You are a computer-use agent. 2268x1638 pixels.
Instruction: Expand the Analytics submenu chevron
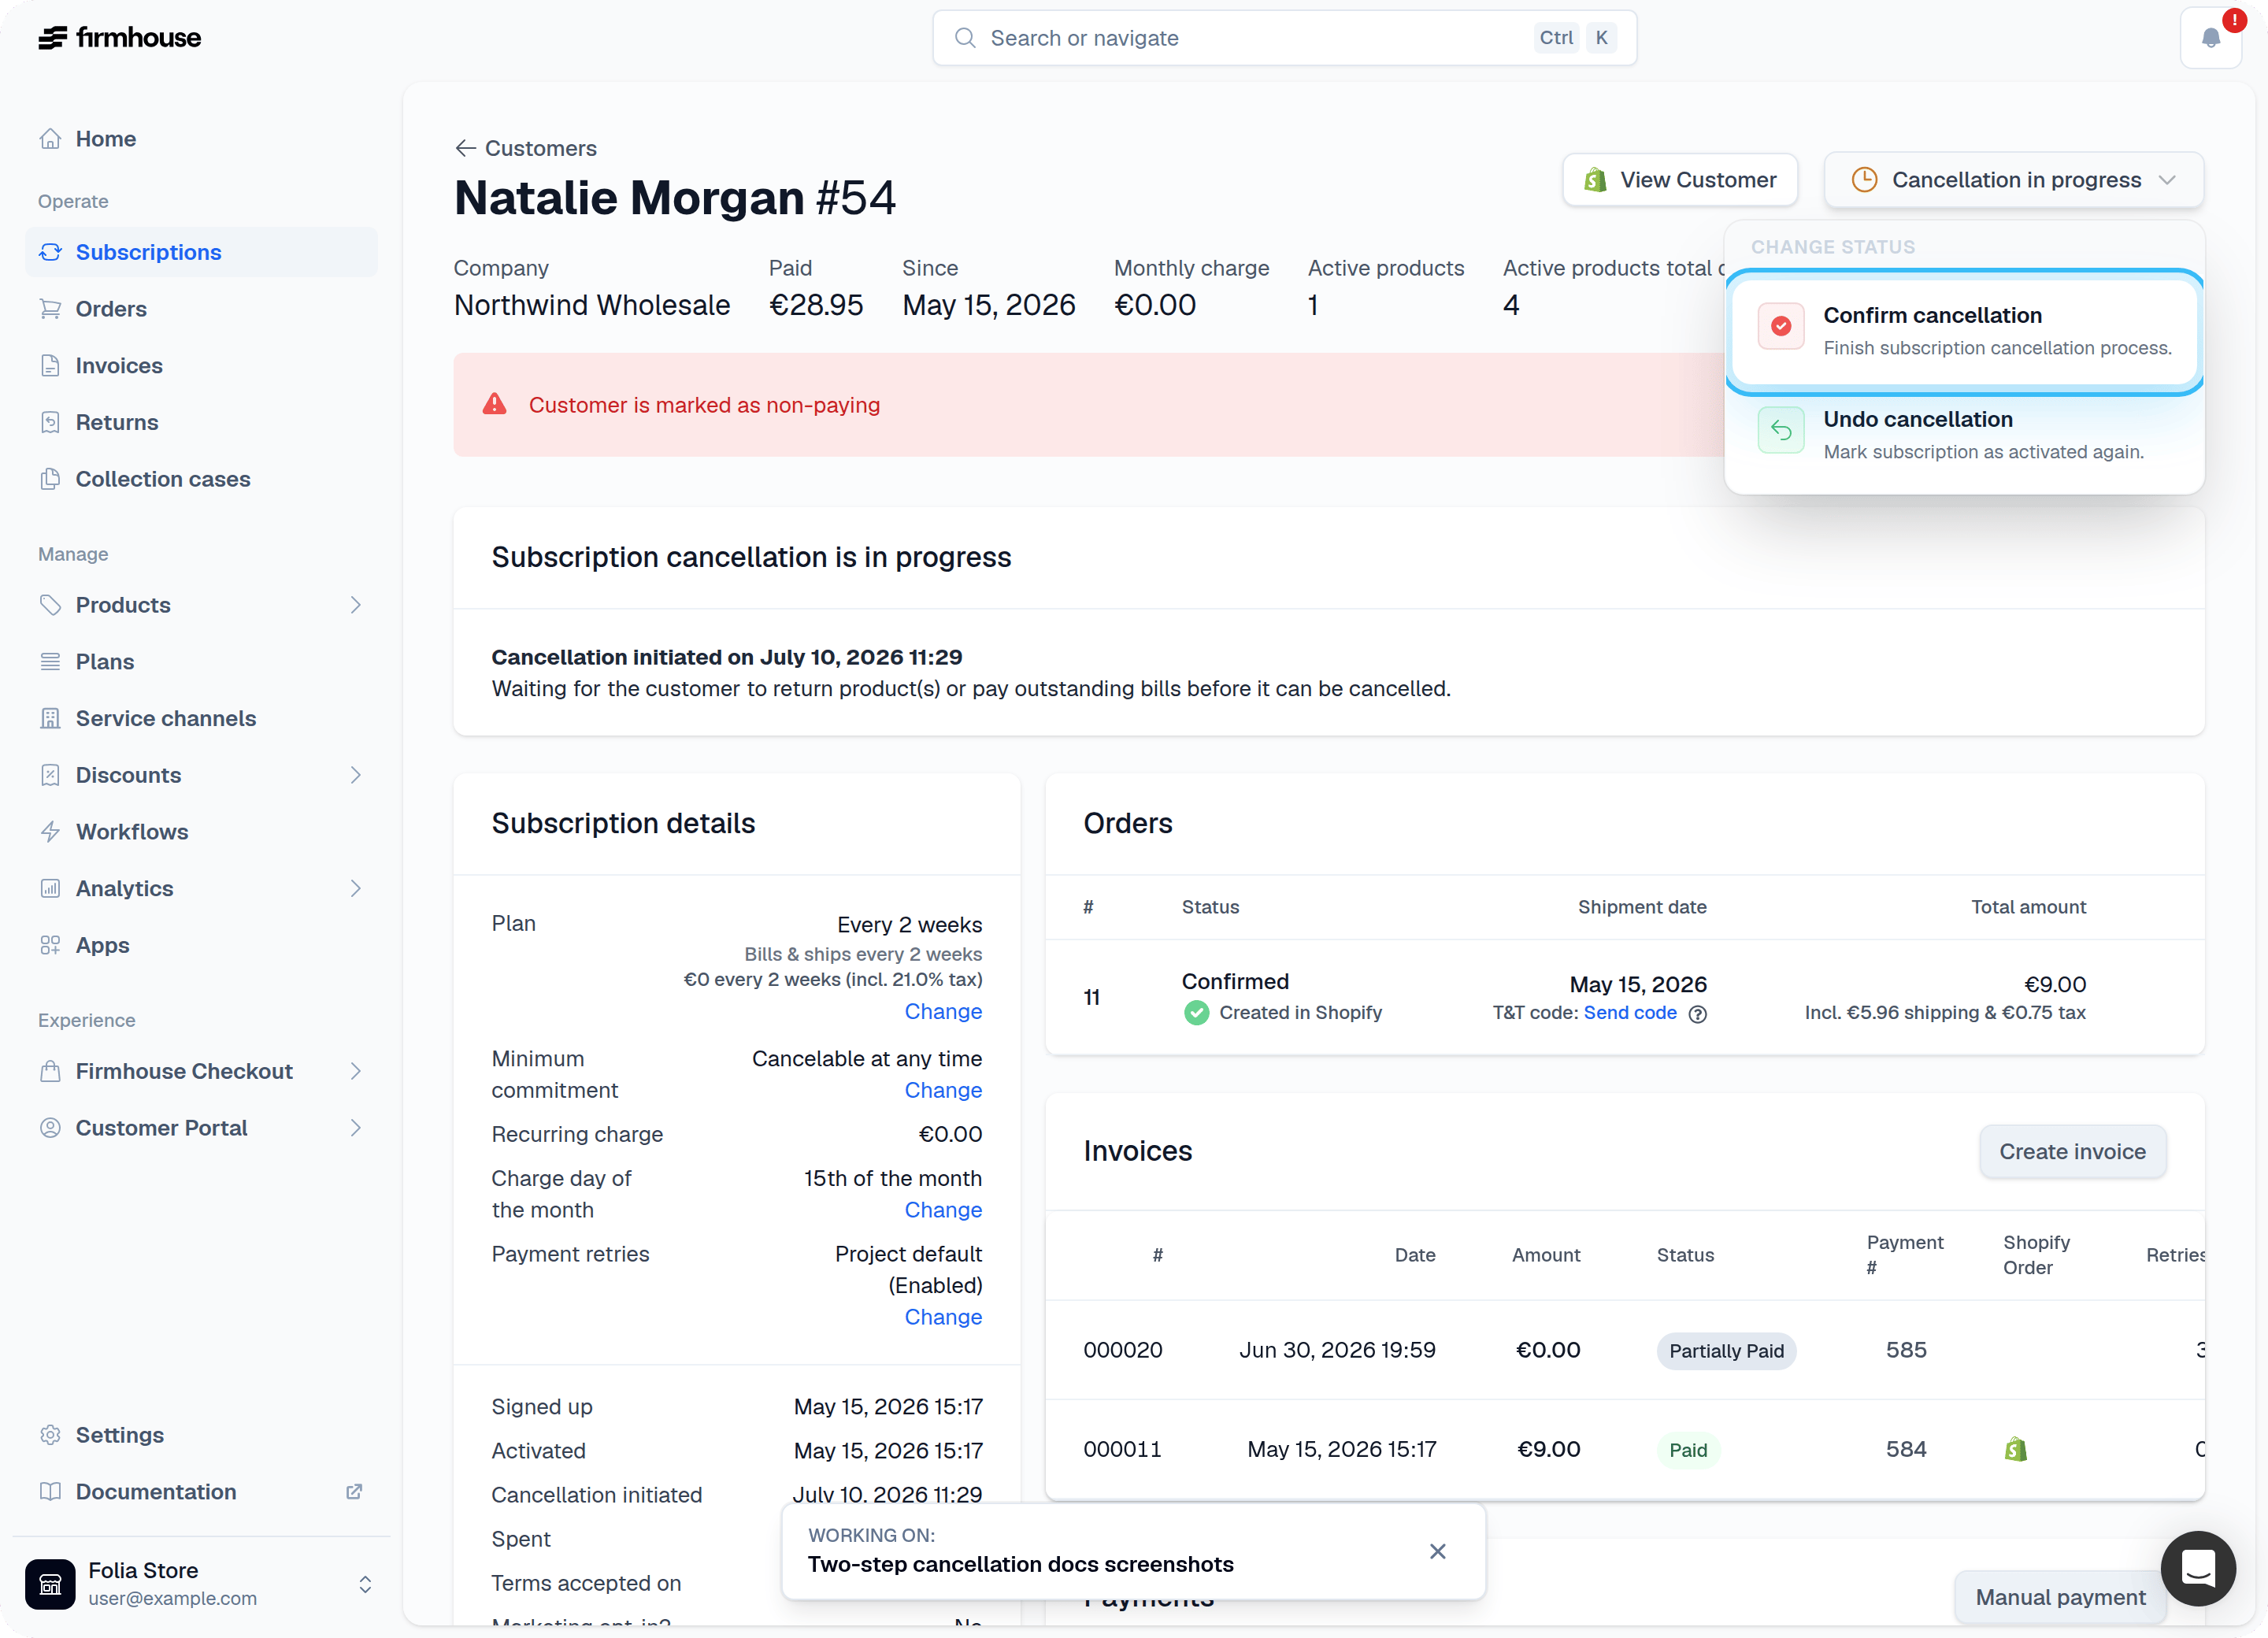click(356, 888)
